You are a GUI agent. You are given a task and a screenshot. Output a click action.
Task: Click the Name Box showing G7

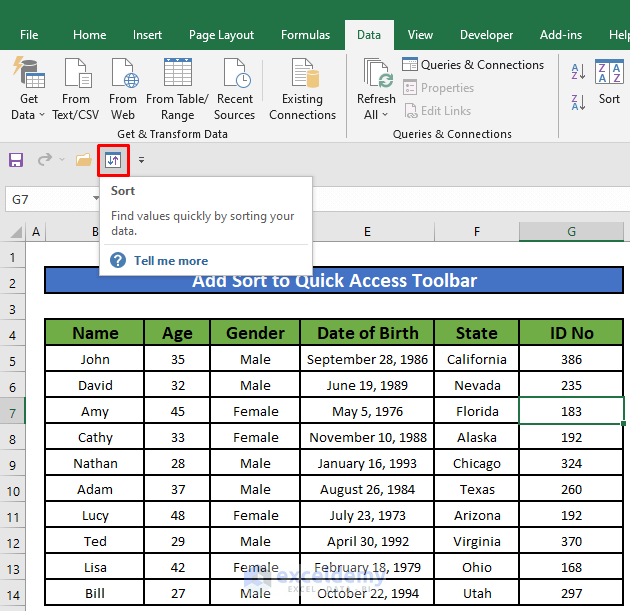[45, 199]
